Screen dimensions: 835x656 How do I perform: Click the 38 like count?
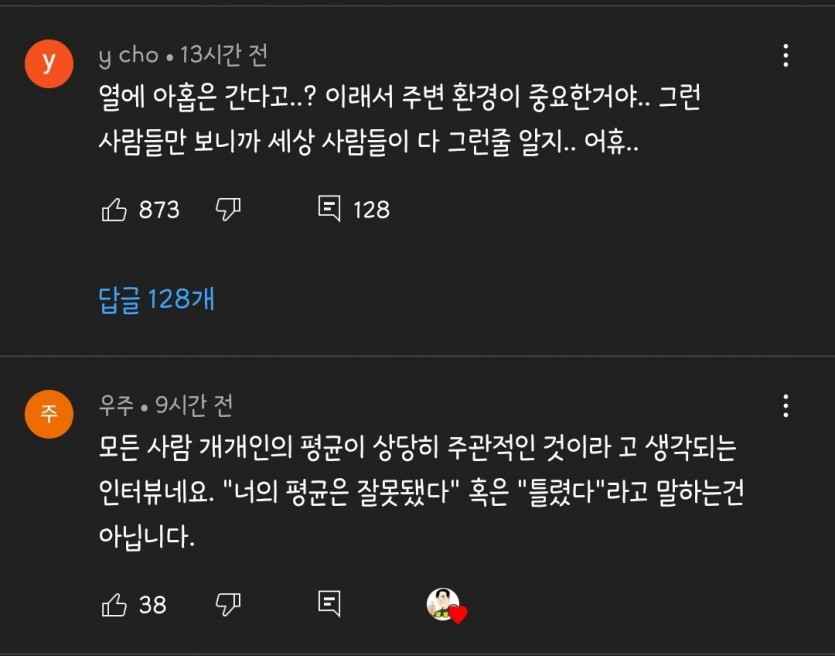pyautogui.click(x=153, y=604)
